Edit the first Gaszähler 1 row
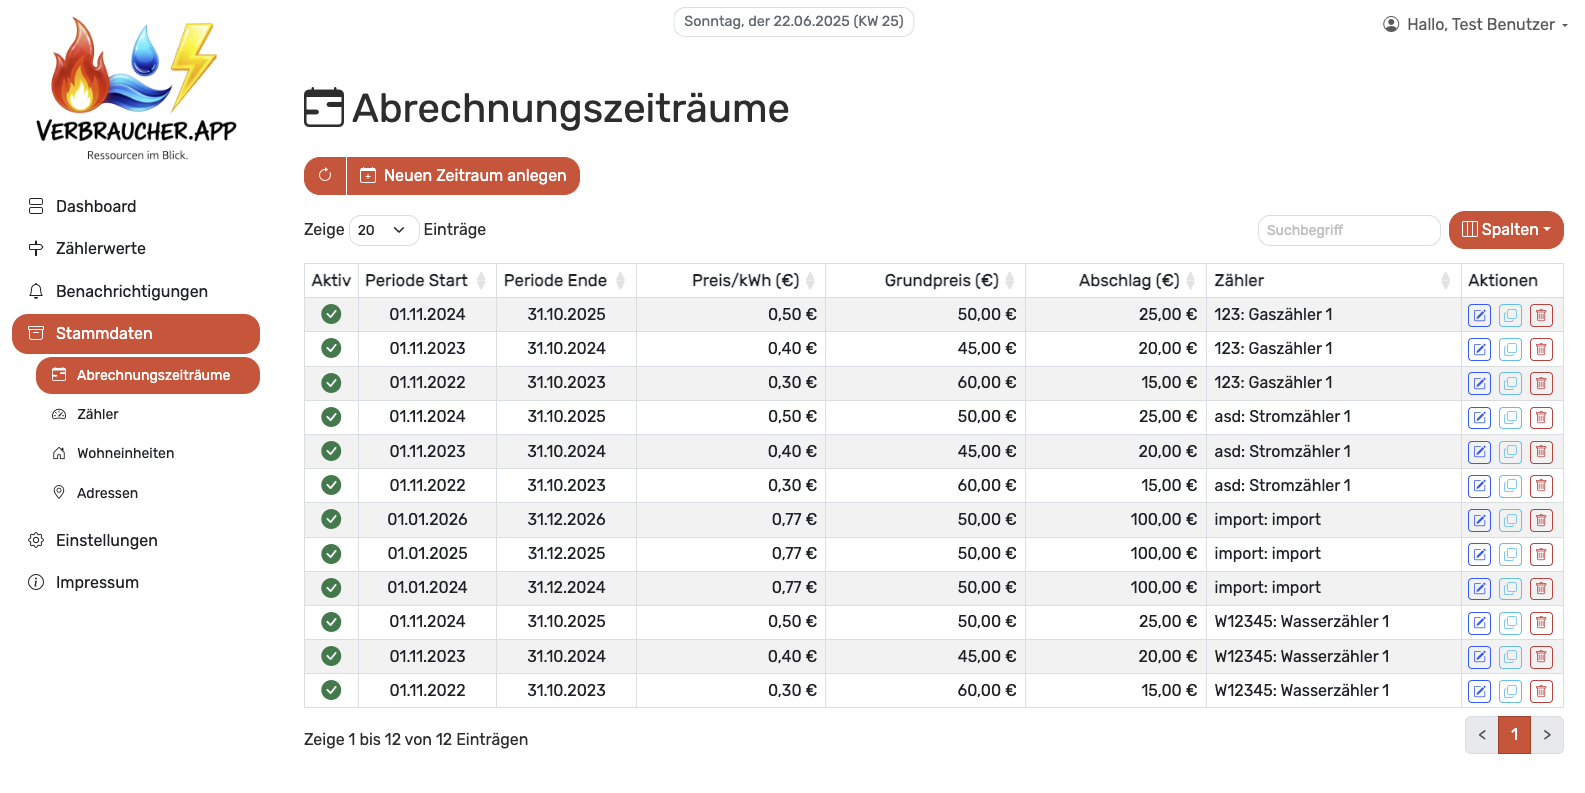Image resolution: width=1585 pixels, height=793 pixels. pos(1479,316)
